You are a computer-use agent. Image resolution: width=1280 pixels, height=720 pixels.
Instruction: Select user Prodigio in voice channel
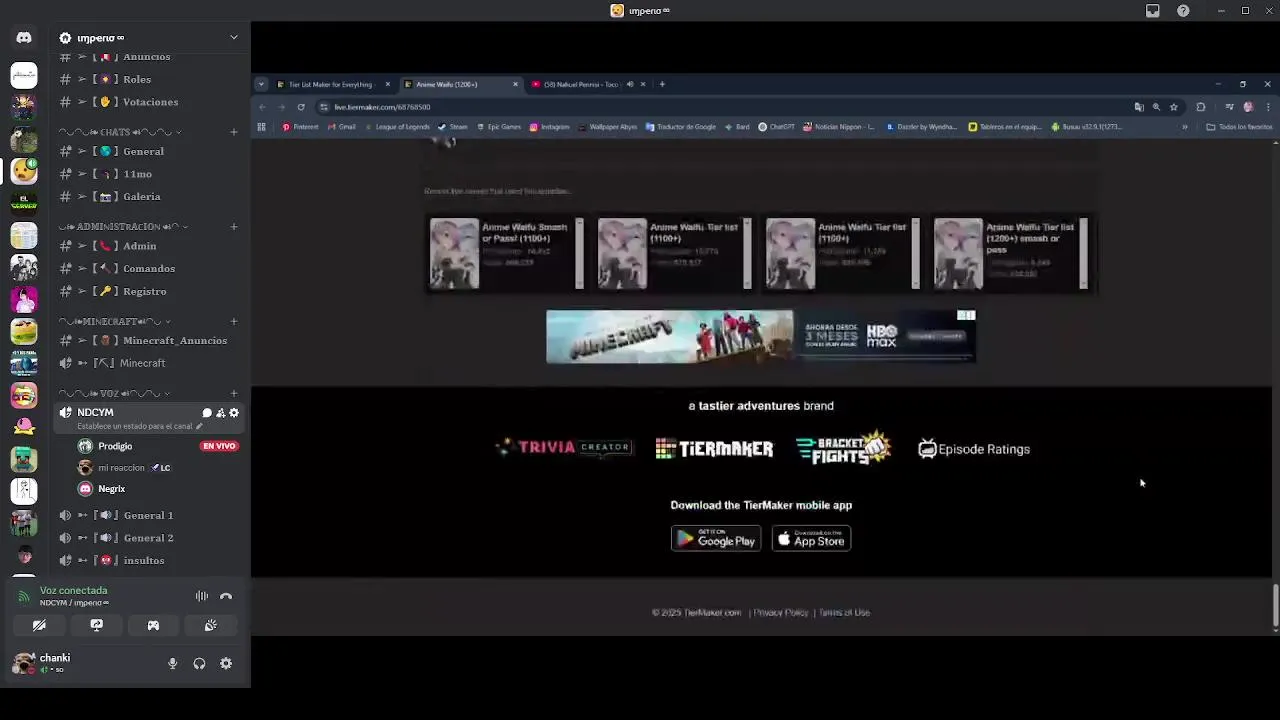115,446
